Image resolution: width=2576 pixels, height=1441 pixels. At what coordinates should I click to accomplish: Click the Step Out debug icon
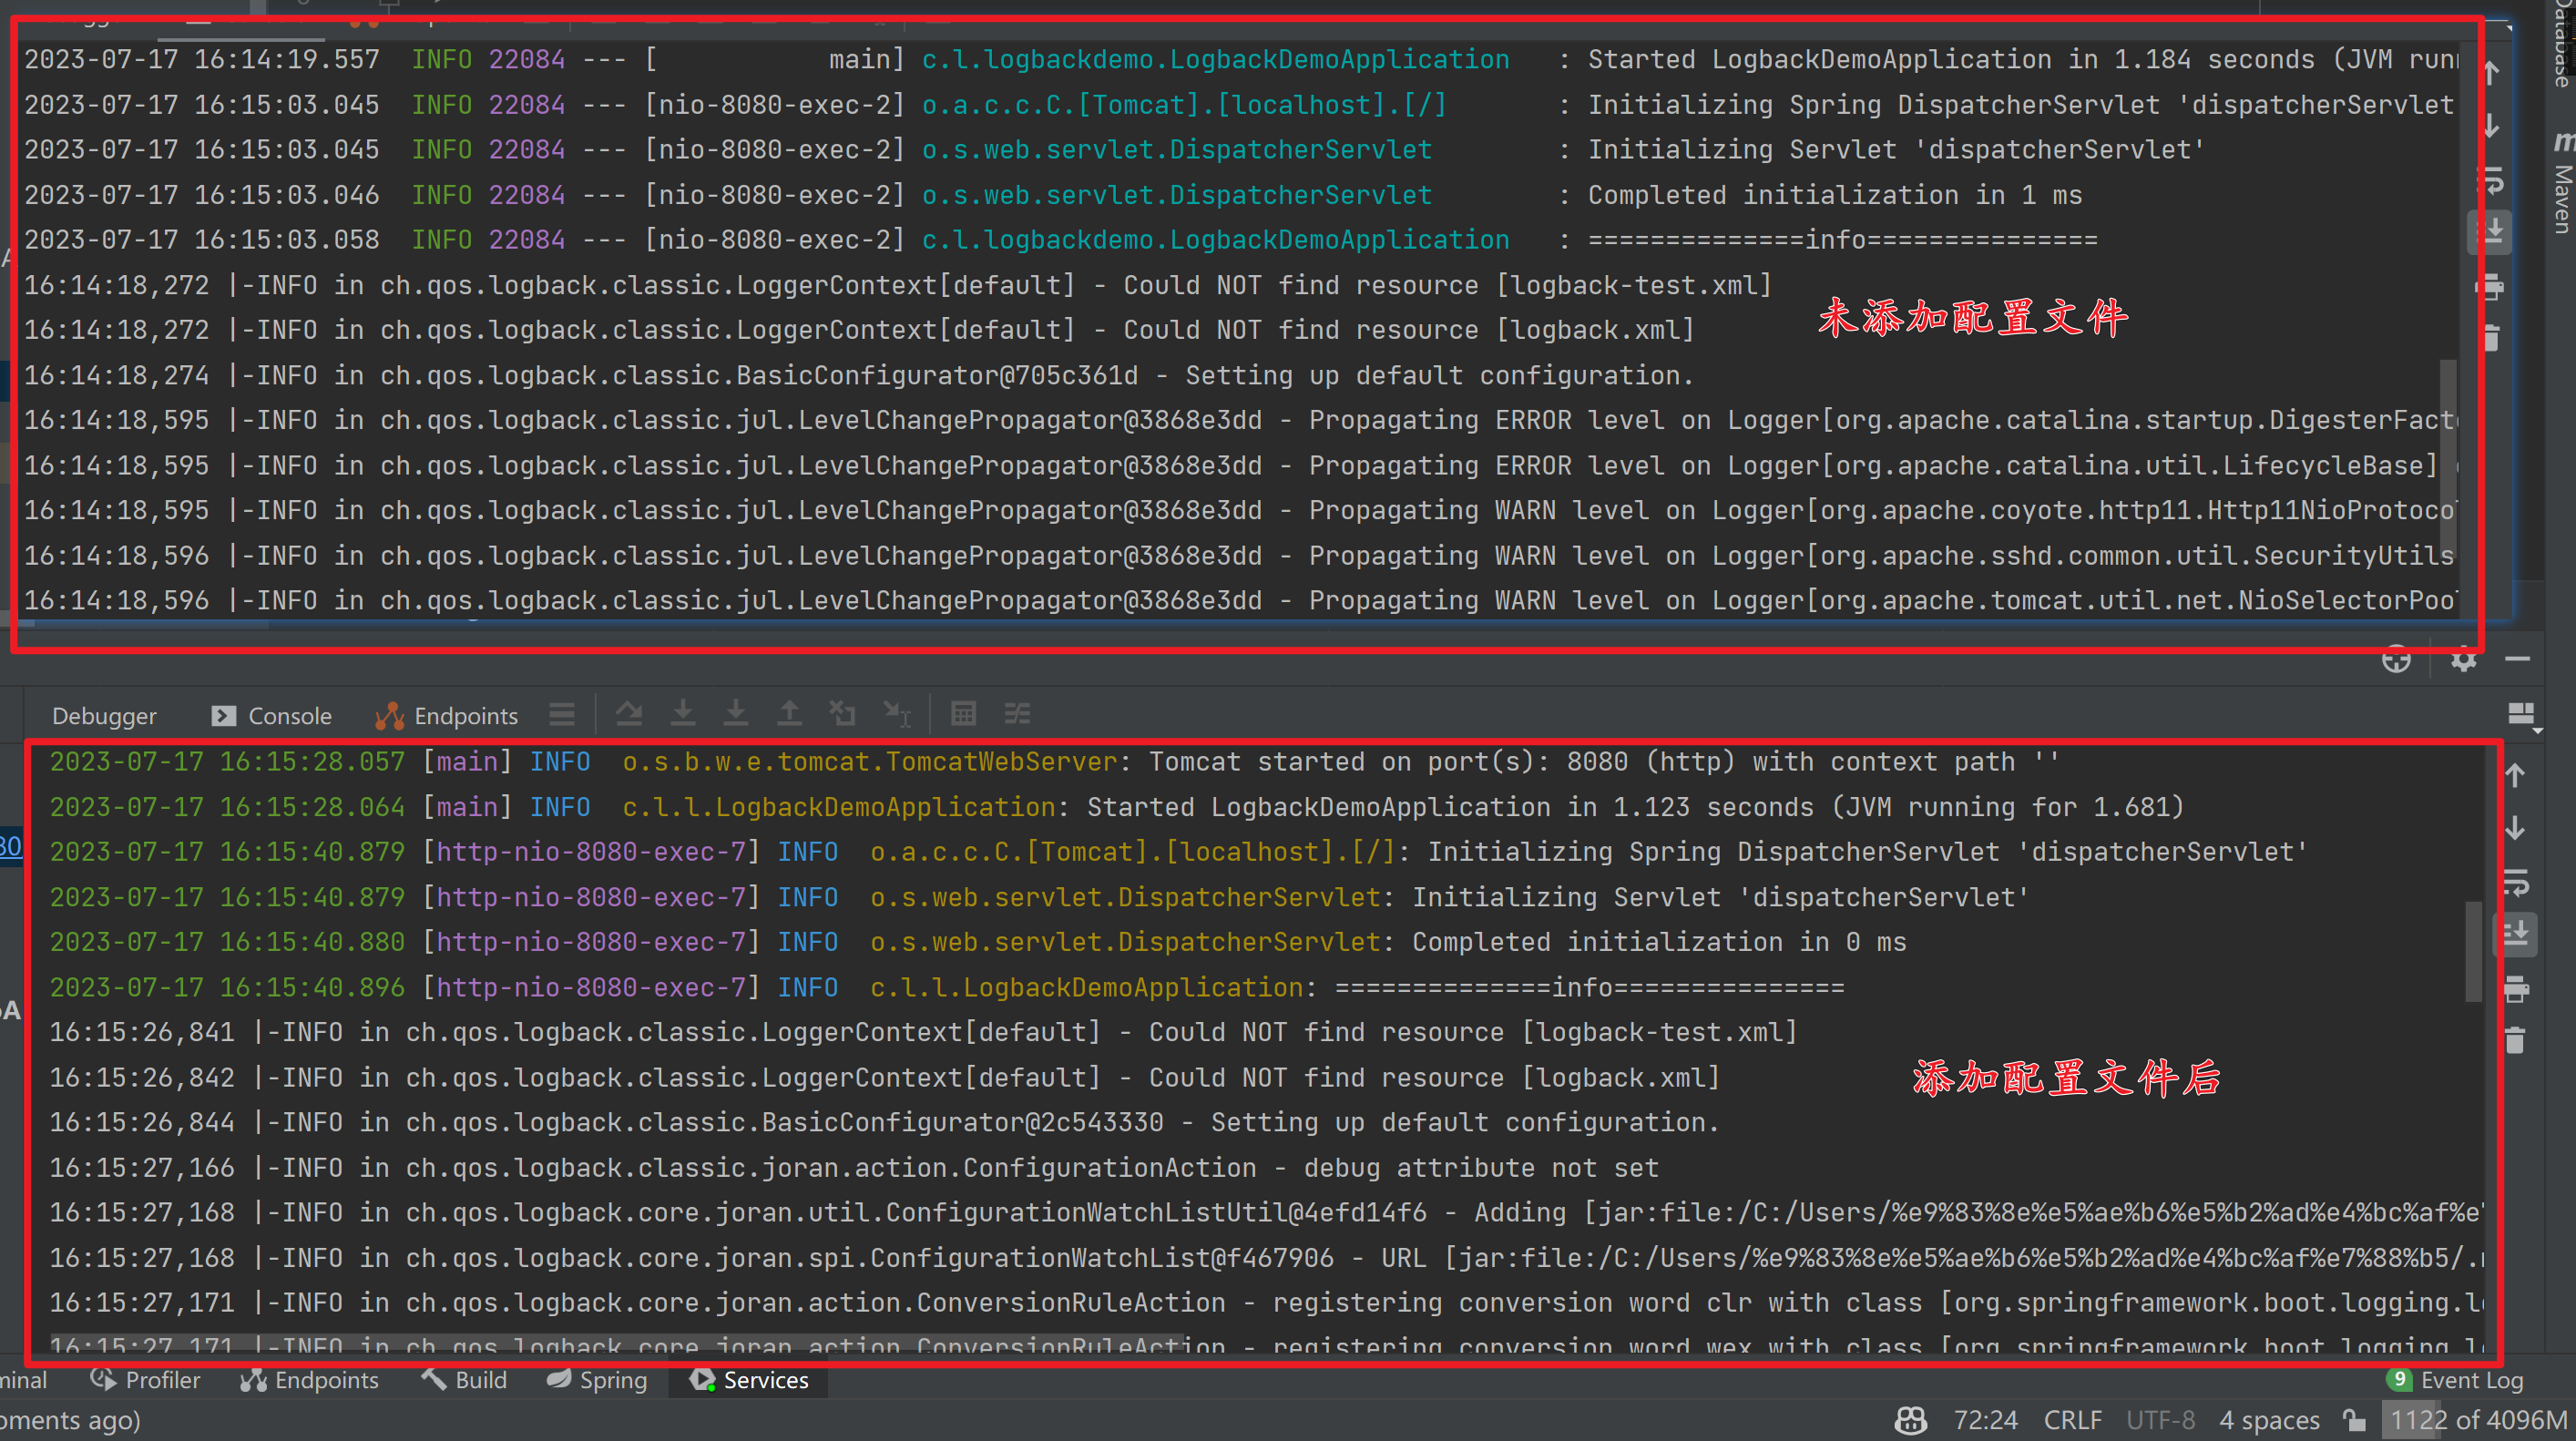(789, 713)
